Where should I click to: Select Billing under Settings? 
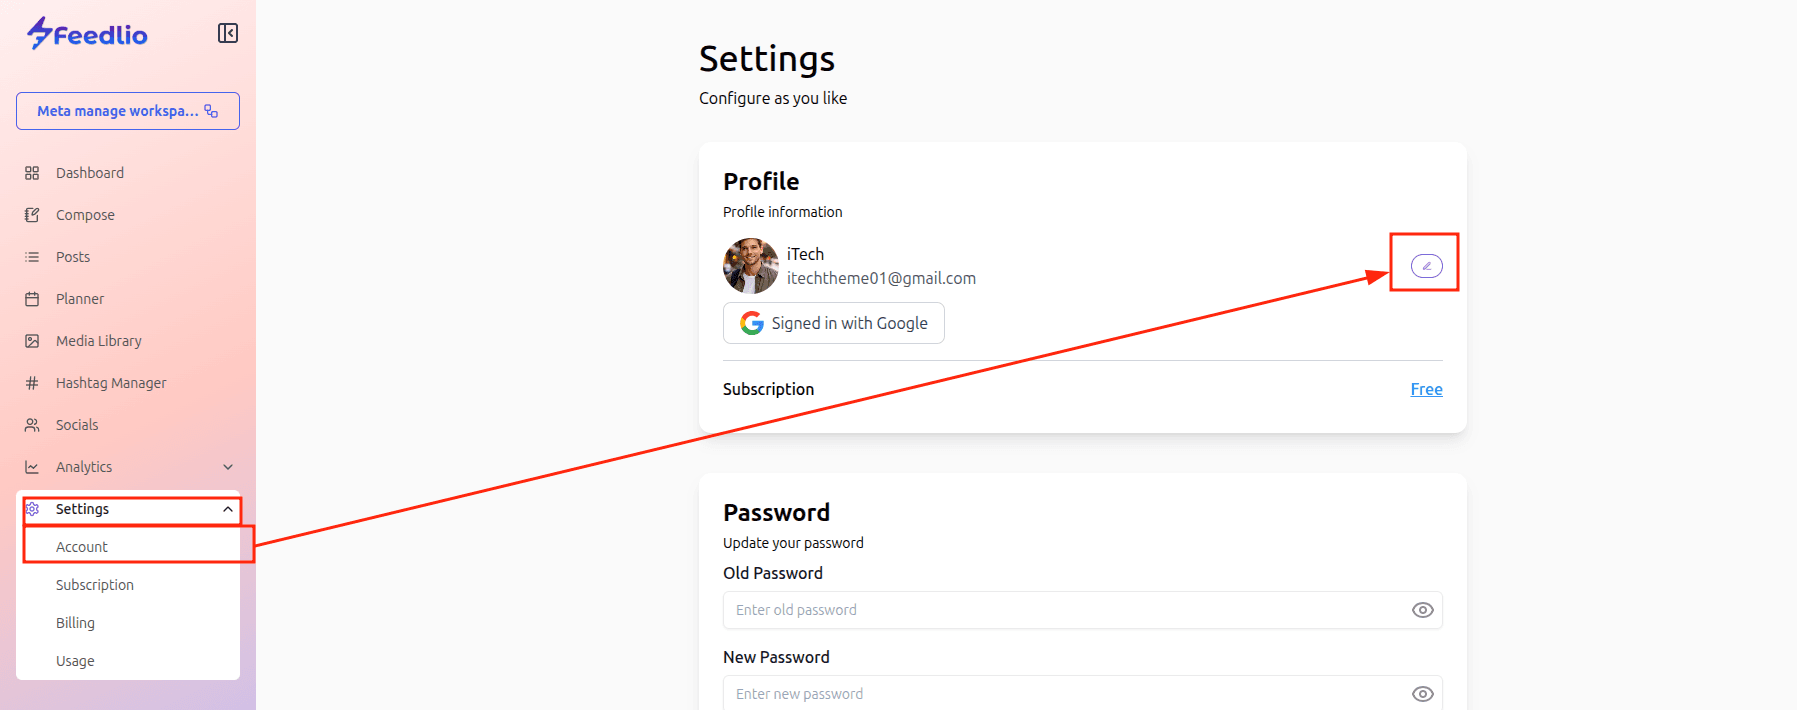pyautogui.click(x=76, y=623)
